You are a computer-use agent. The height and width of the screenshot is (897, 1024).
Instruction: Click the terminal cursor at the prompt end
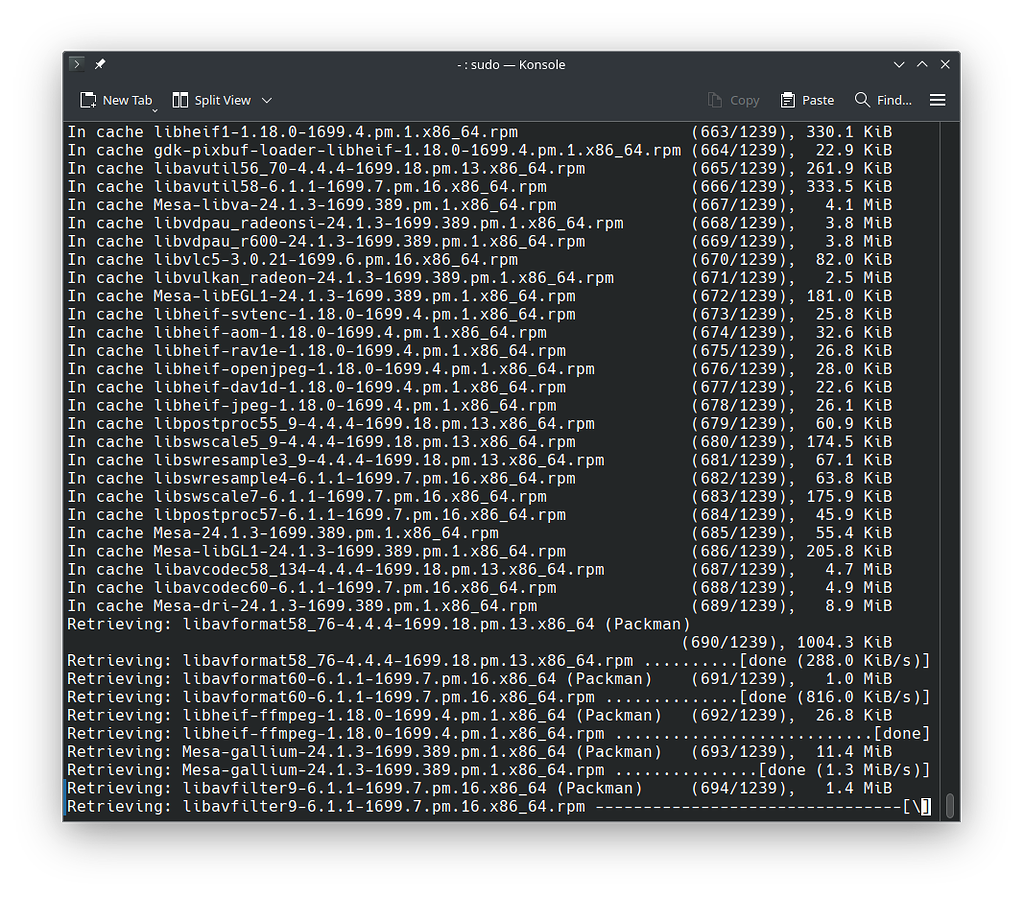click(x=926, y=807)
